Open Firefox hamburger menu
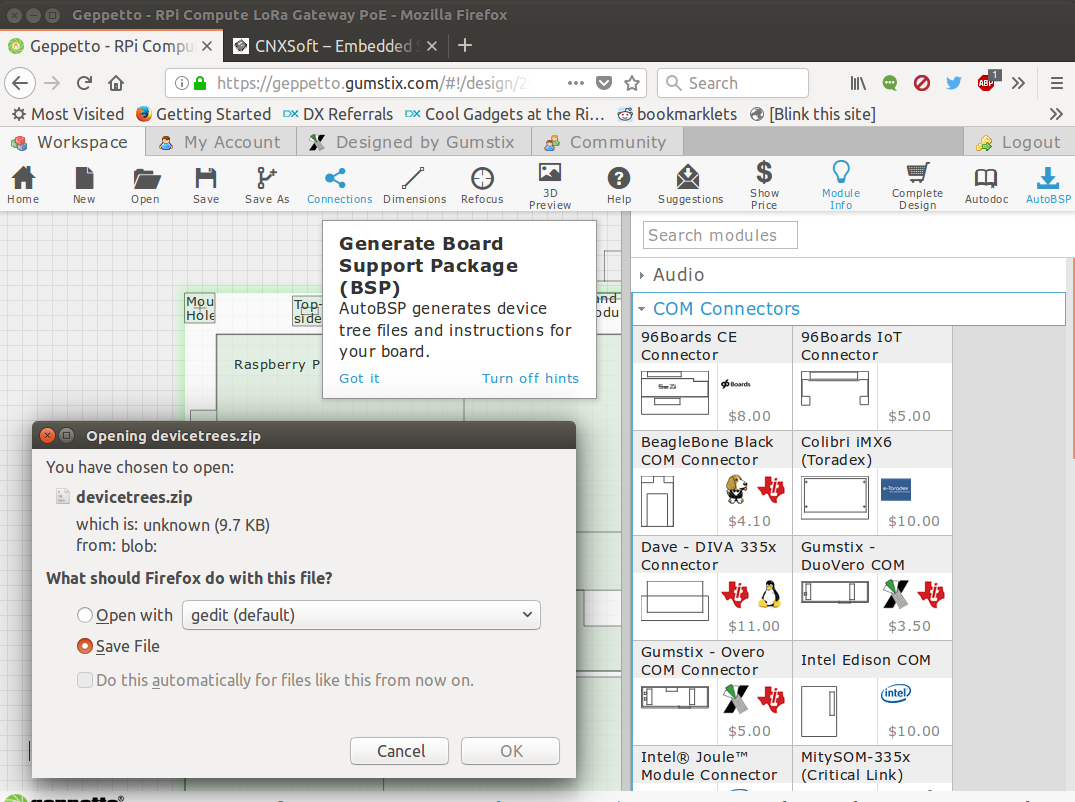1075x802 pixels. (1056, 83)
